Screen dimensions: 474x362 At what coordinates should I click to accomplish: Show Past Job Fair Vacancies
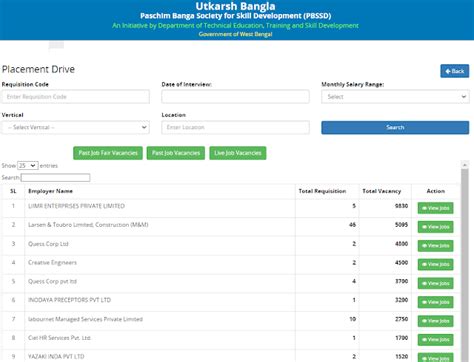coord(108,153)
